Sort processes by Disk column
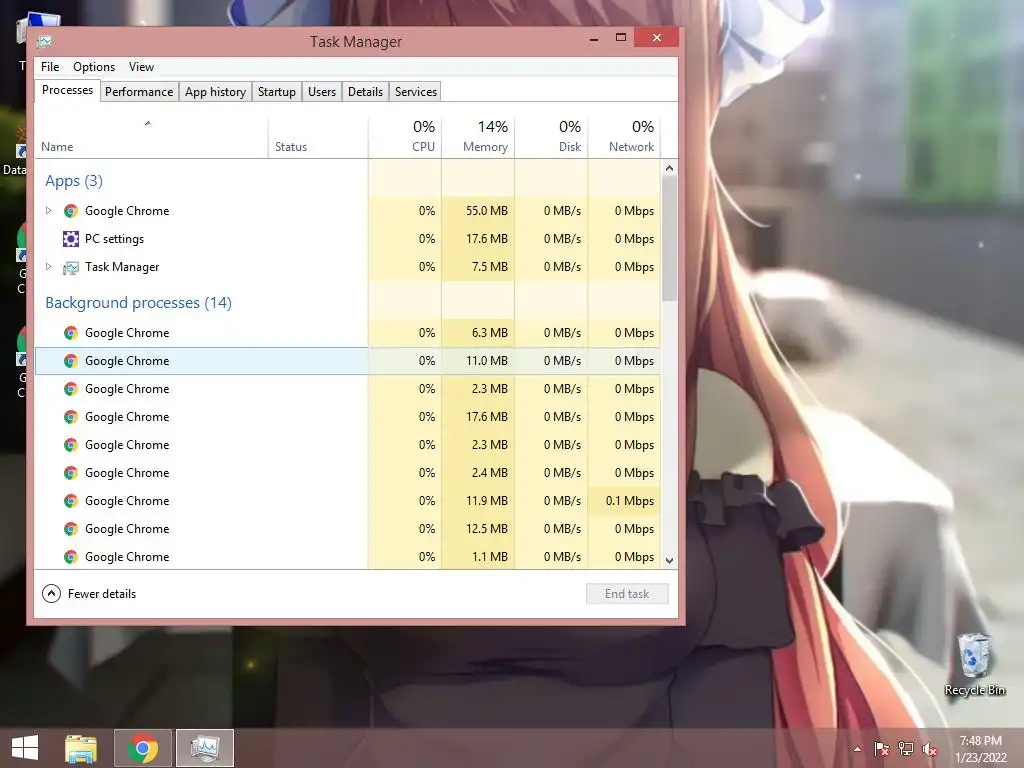The image size is (1024, 768). 551,138
